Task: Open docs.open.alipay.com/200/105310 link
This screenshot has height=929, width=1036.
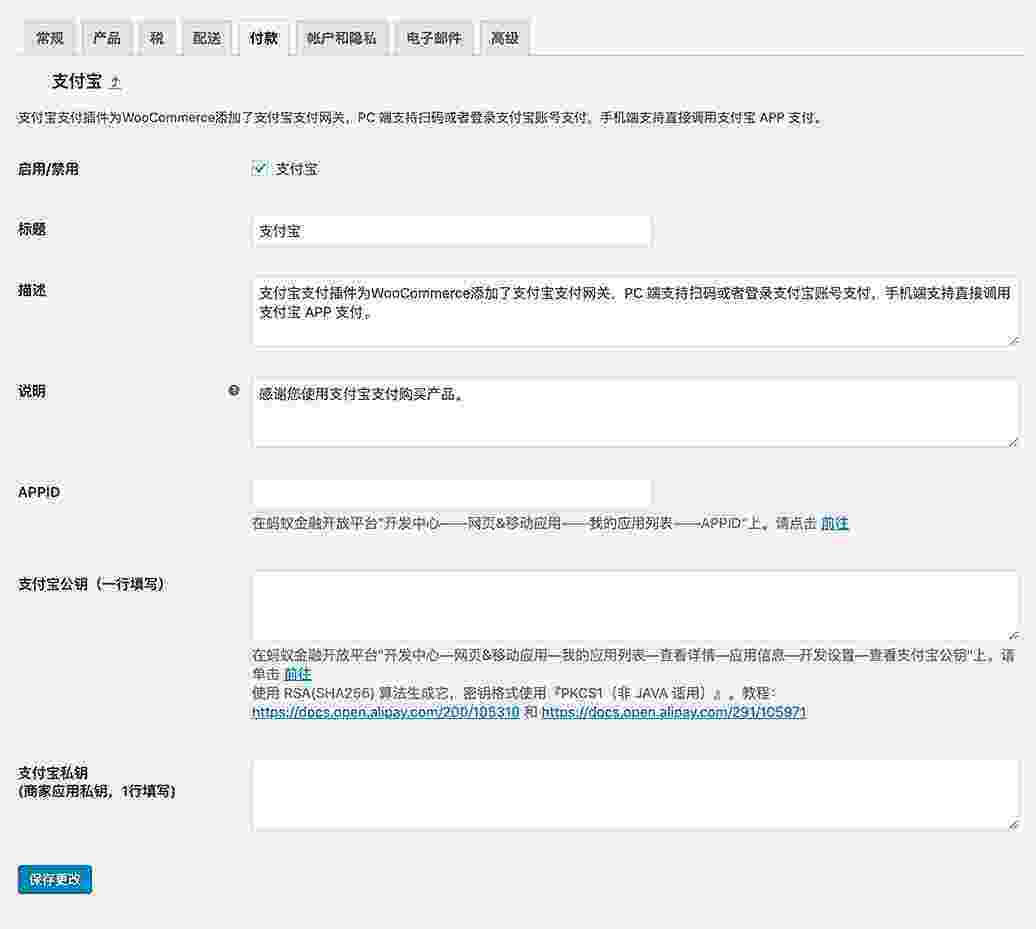Action: pos(386,712)
